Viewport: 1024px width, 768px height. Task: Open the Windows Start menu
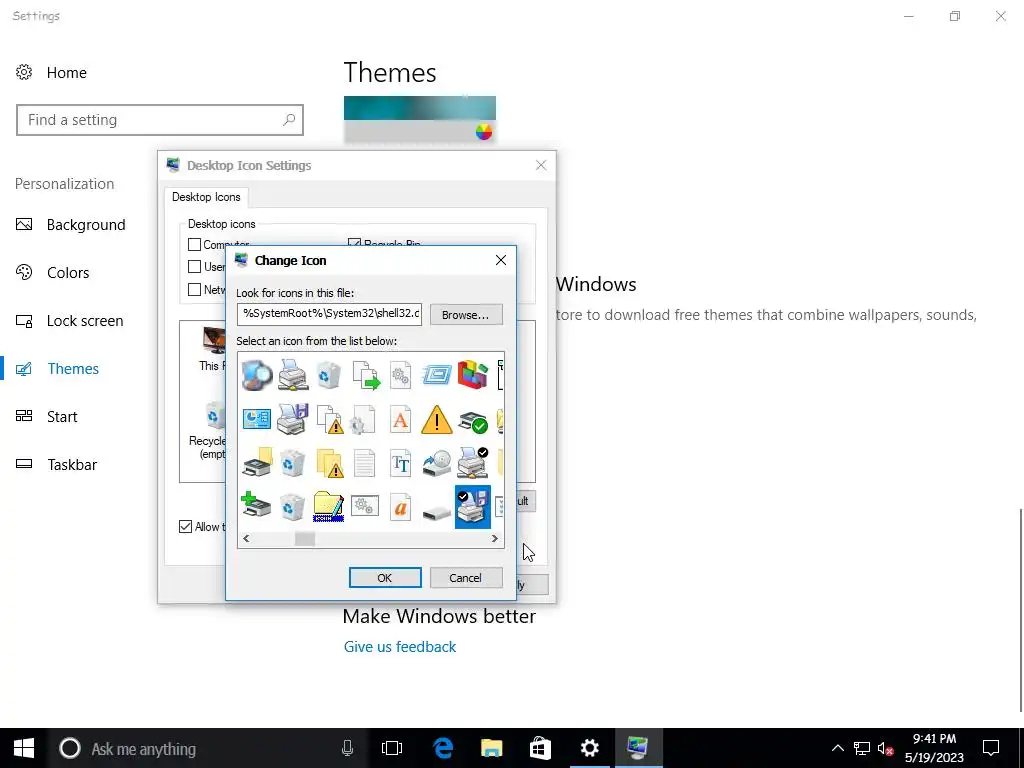coord(24,748)
